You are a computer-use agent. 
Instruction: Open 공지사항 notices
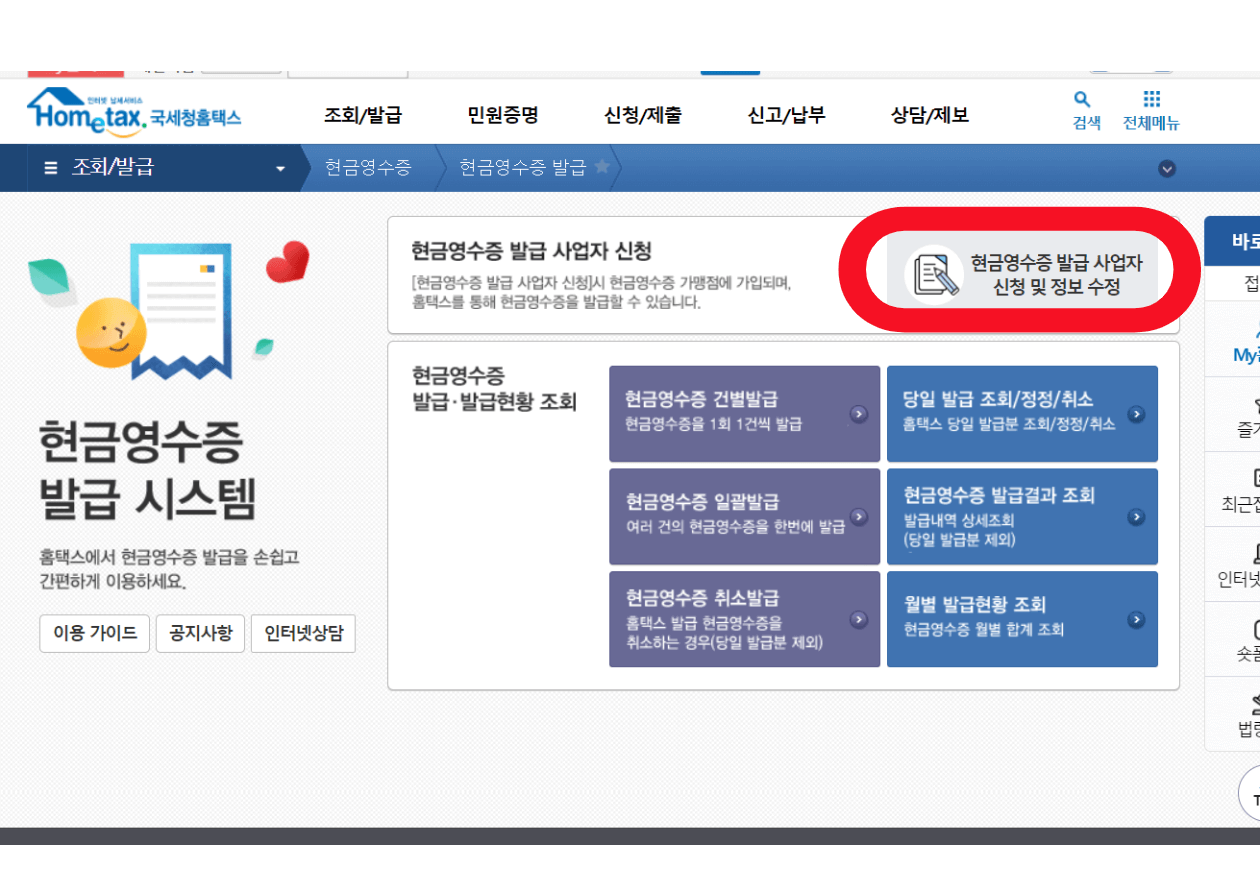click(x=200, y=633)
